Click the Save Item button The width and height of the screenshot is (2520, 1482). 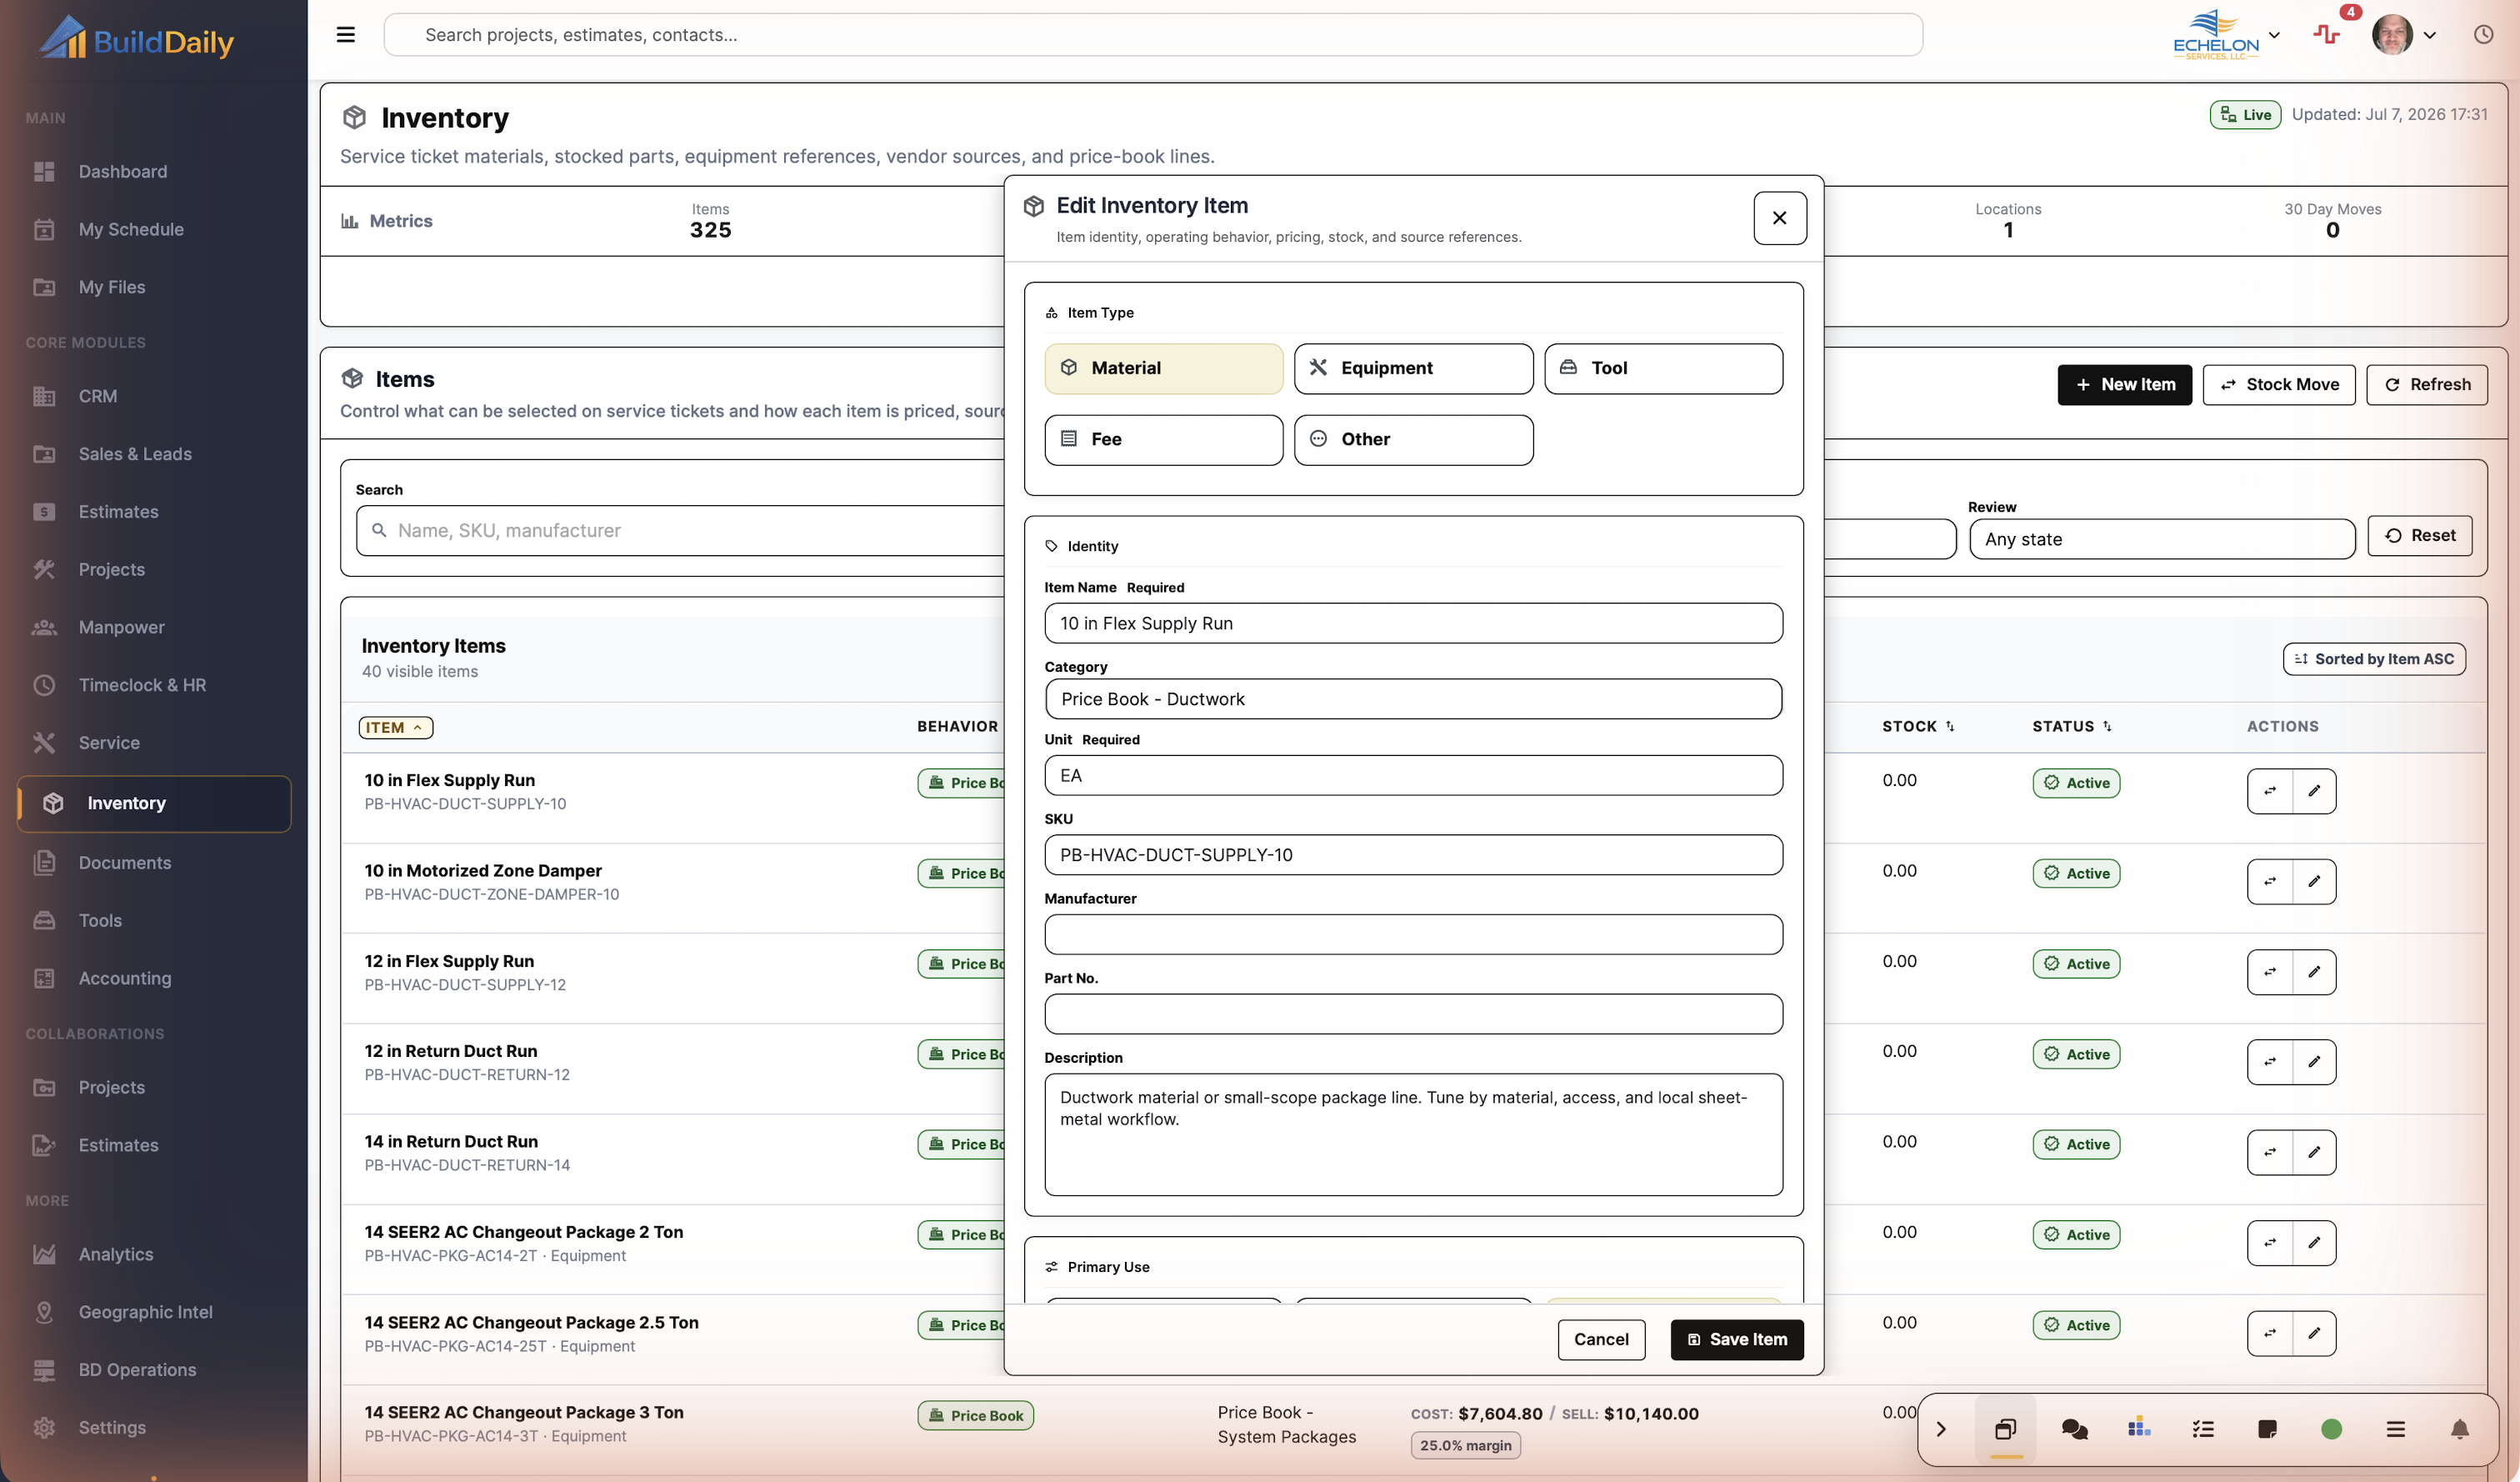tap(1737, 1339)
